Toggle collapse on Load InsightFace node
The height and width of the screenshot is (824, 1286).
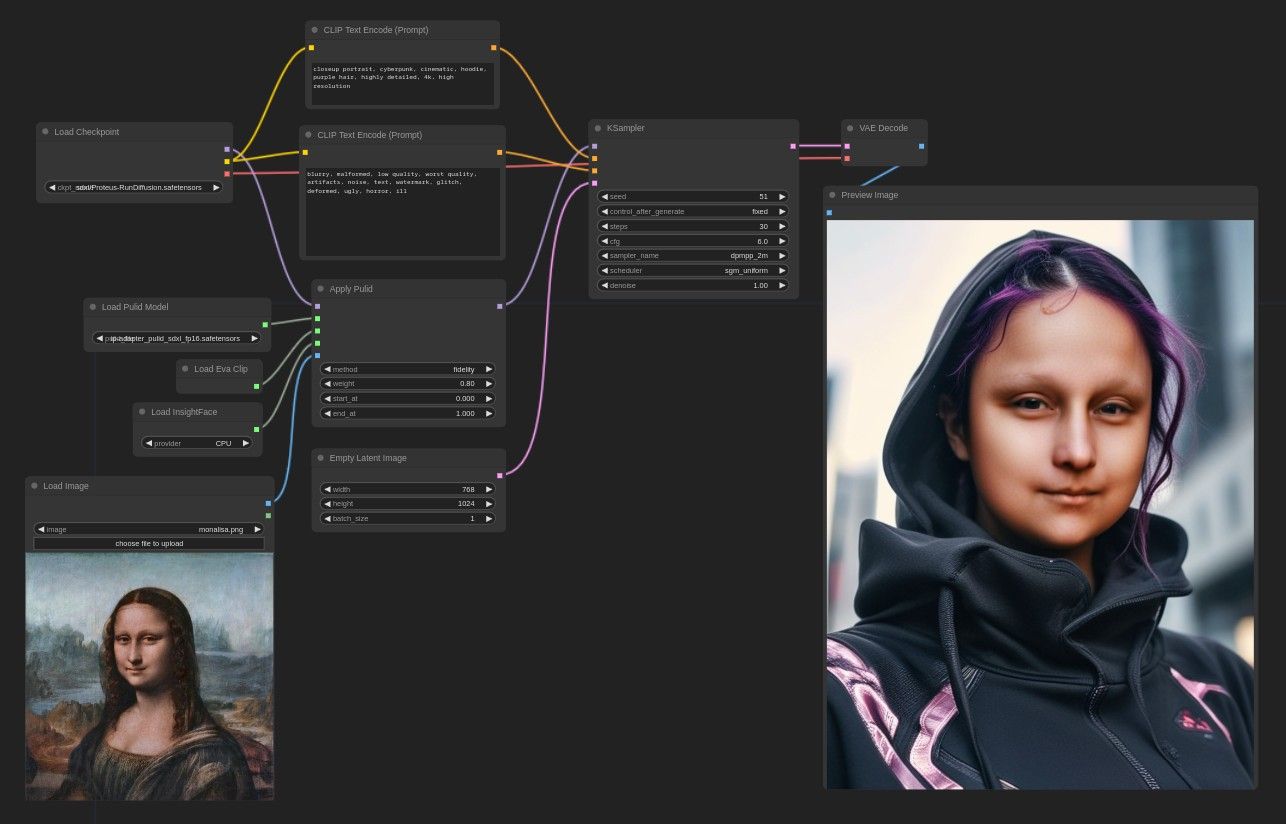pos(142,412)
